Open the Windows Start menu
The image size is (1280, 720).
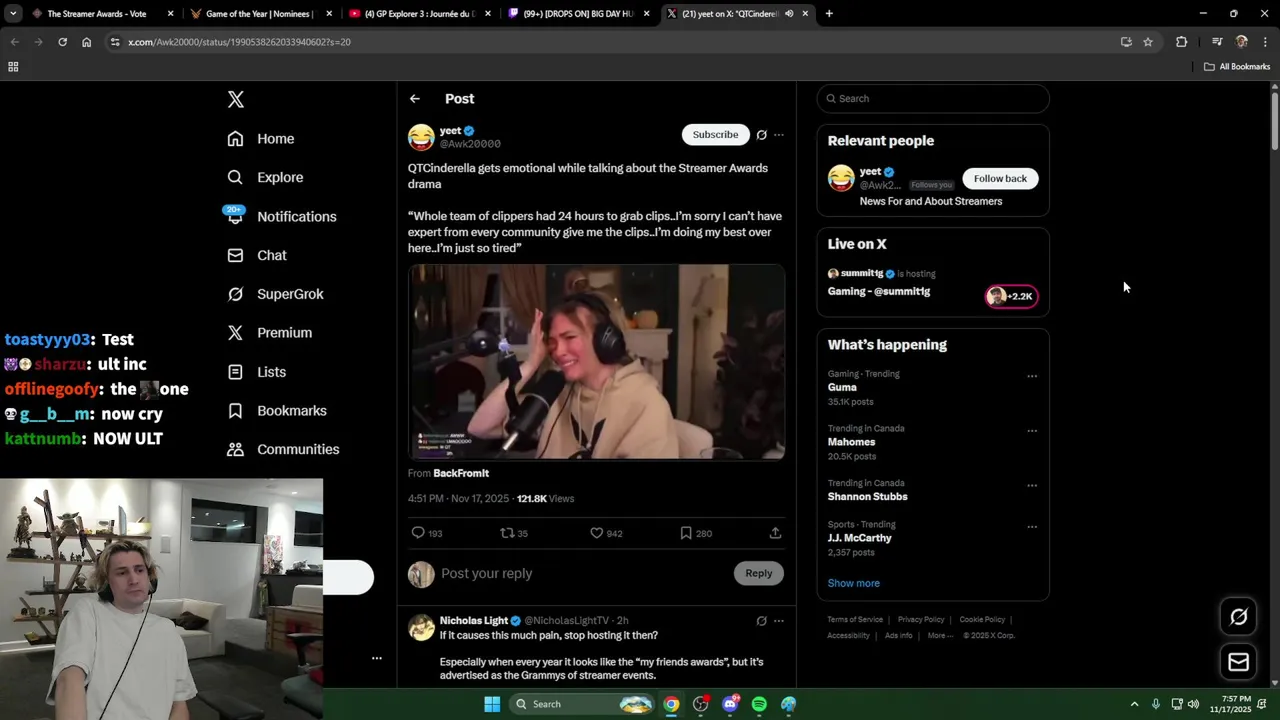[x=492, y=704]
